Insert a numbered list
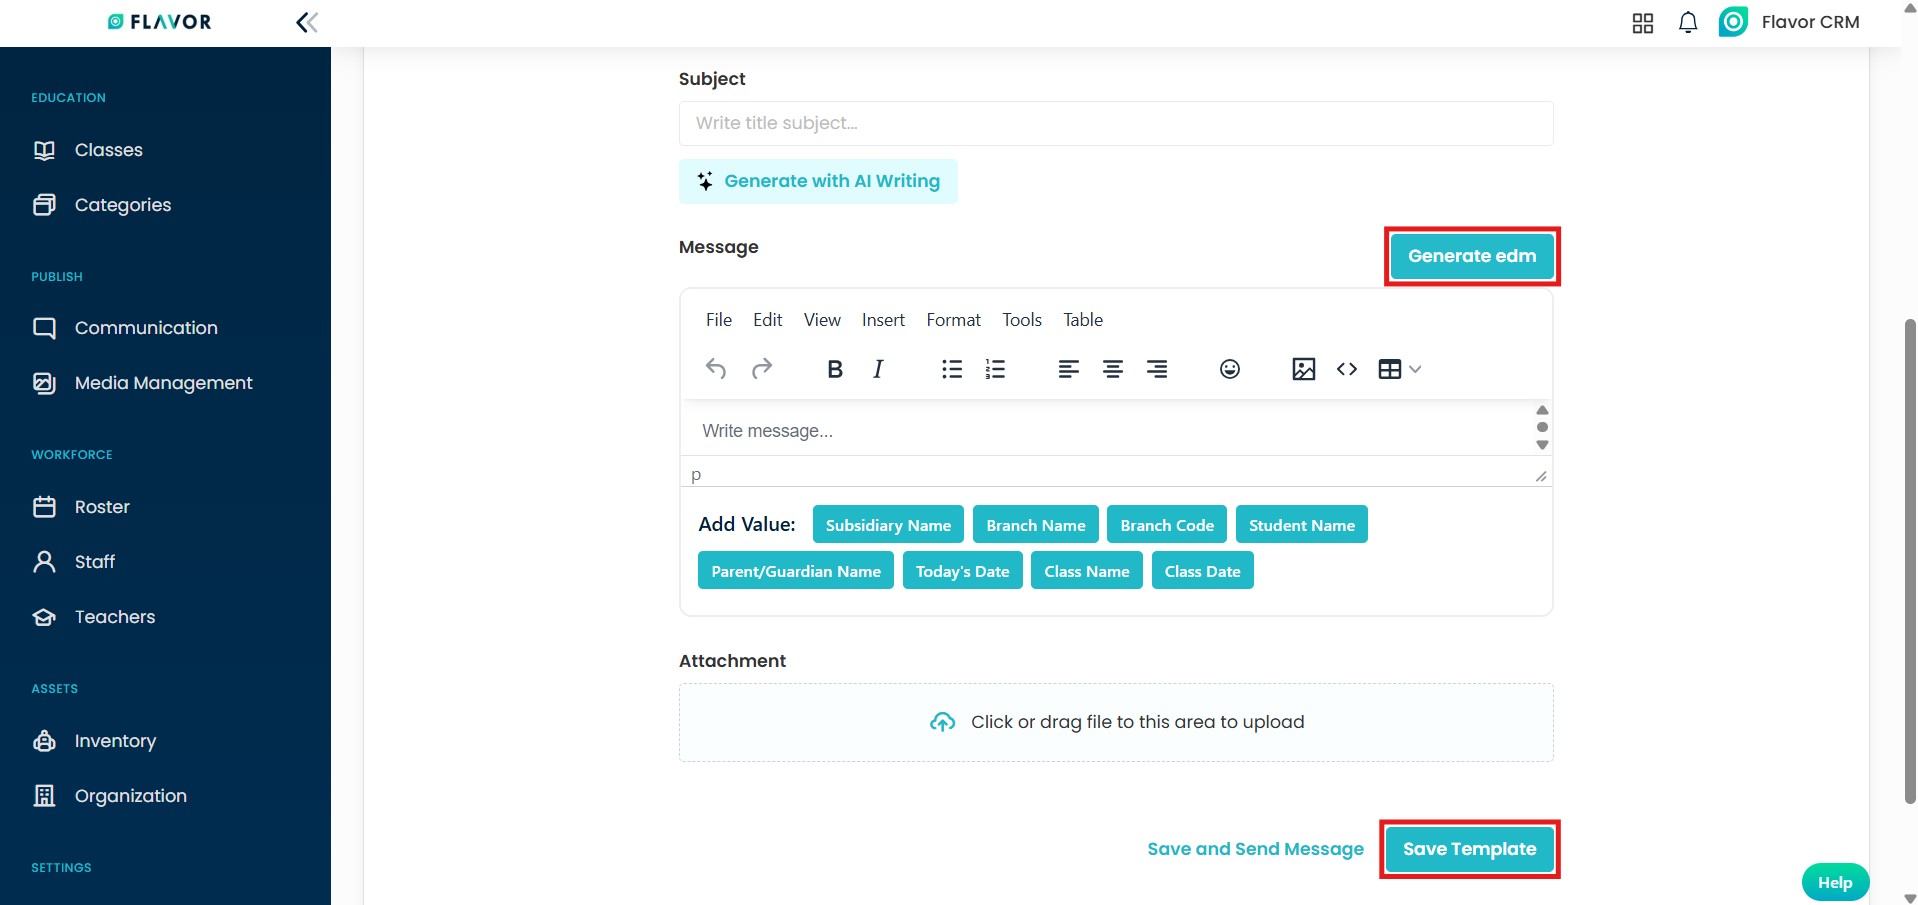Screen dimensions: 1918x905 coord(995,369)
